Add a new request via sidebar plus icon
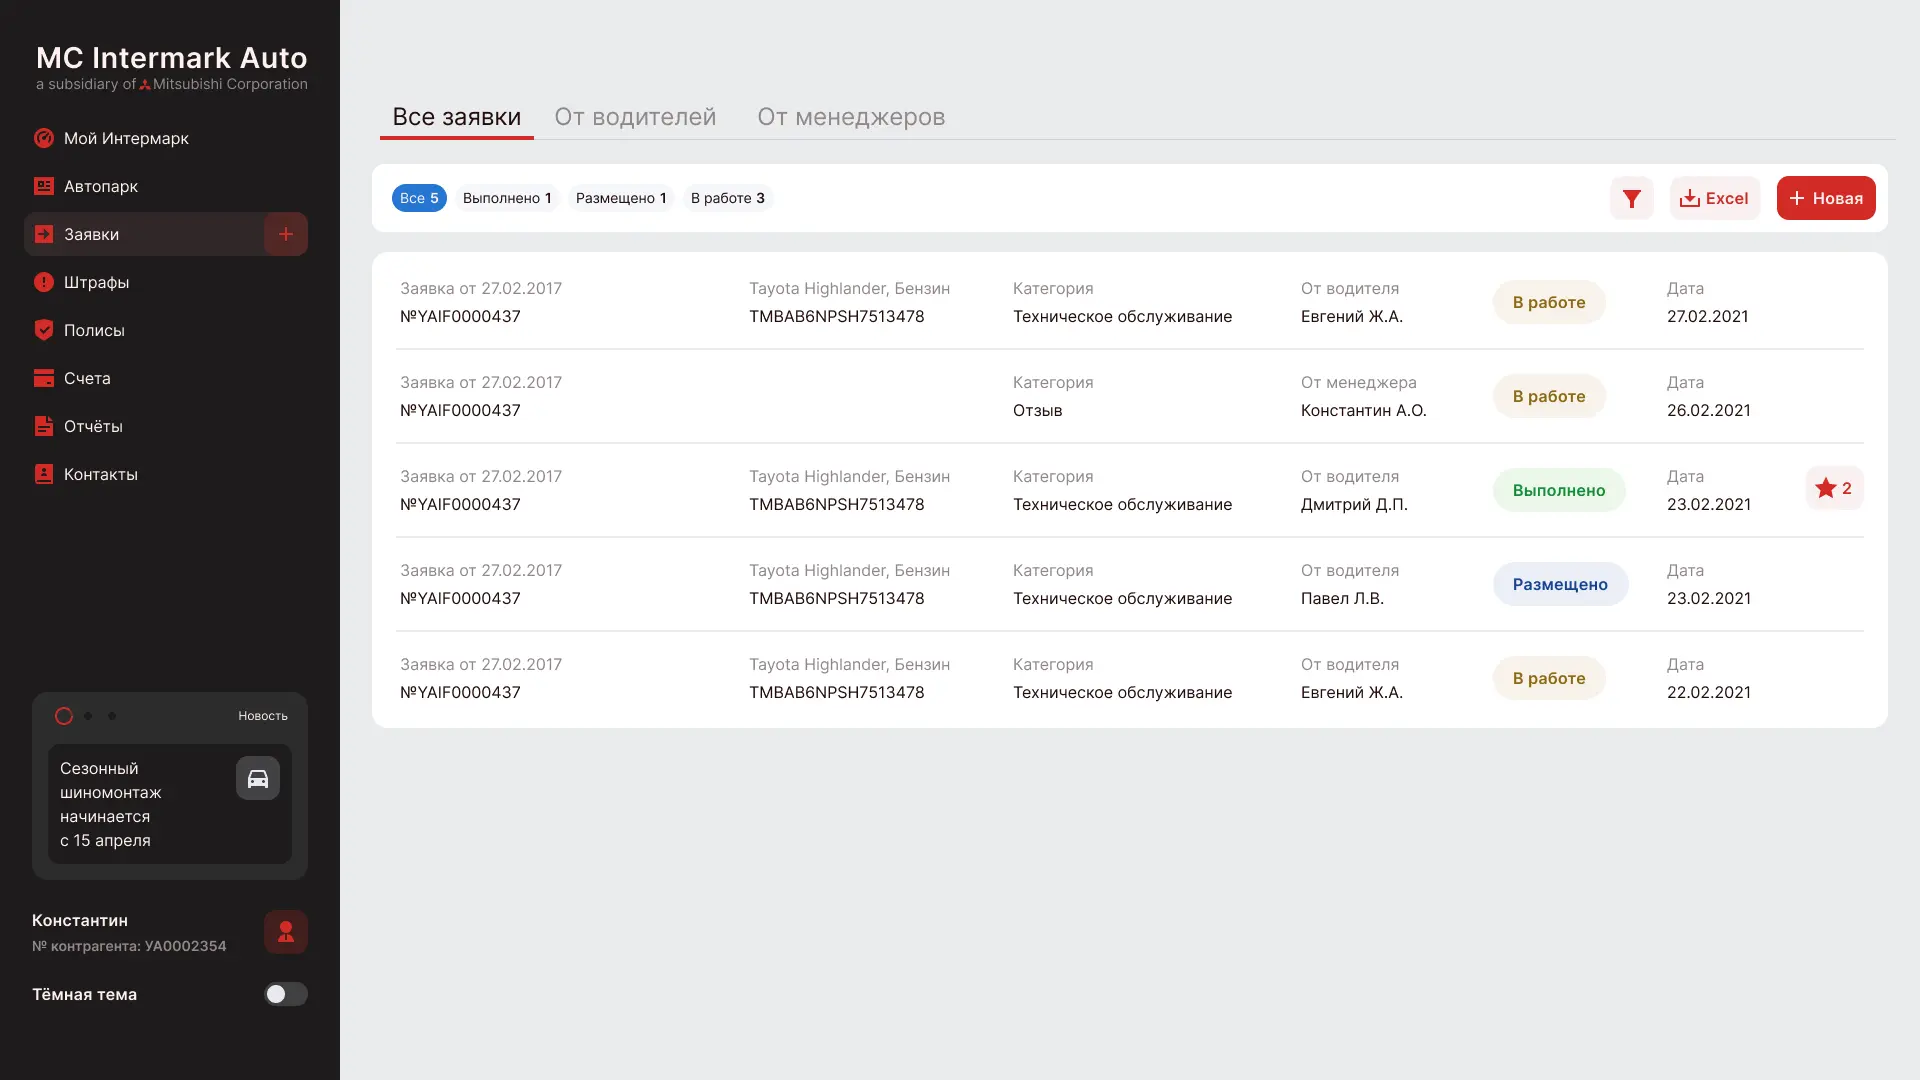The image size is (1920, 1080). click(x=286, y=234)
